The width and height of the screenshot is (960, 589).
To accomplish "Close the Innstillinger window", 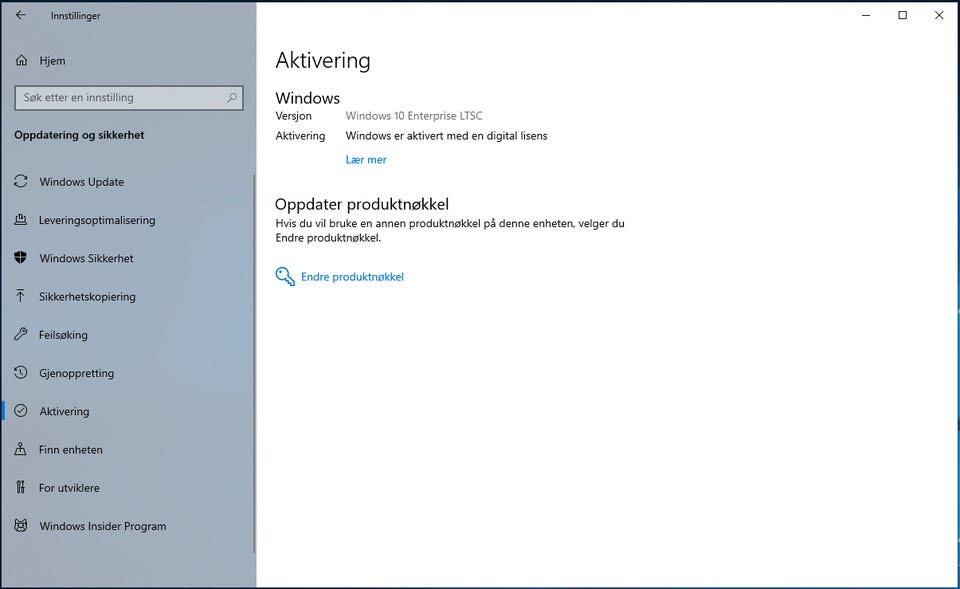I will [x=939, y=15].
